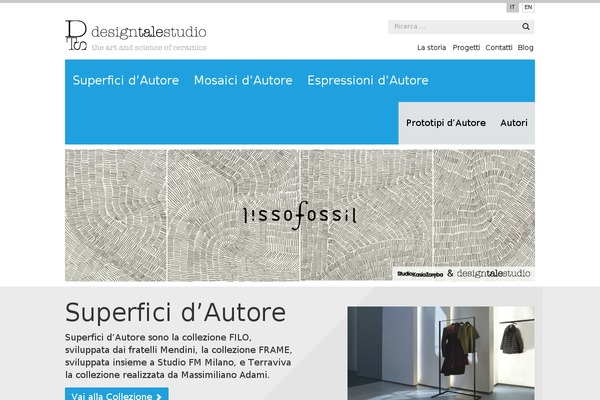The height and width of the screenshot is (400, 600).
Task: Open the designtalestudio logo homepage
Action: [136, 35]
